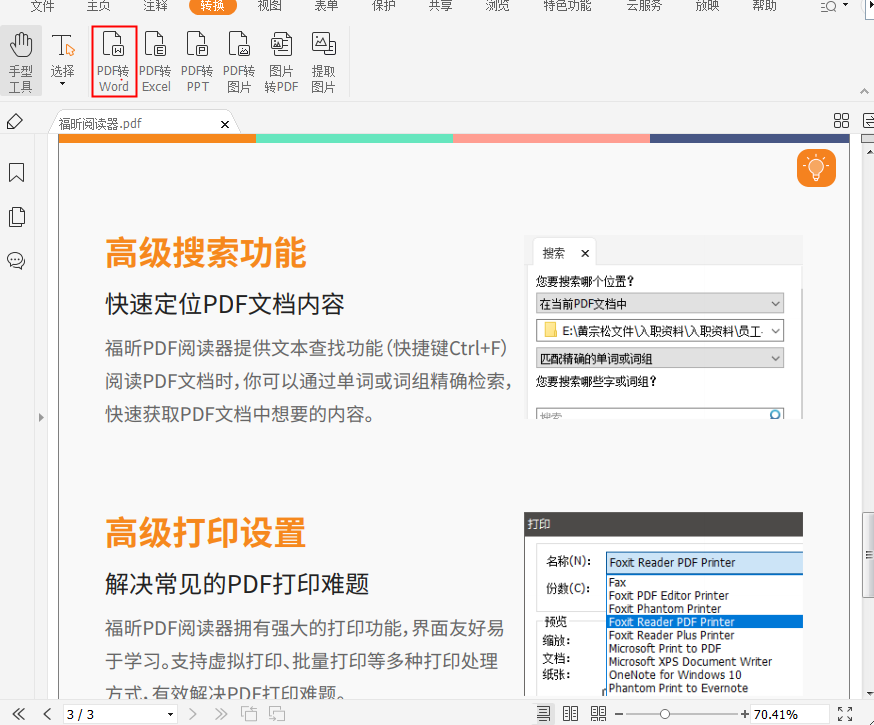
Task: Switch to the 视图 ribbon tab
Action: coord(268,8)
